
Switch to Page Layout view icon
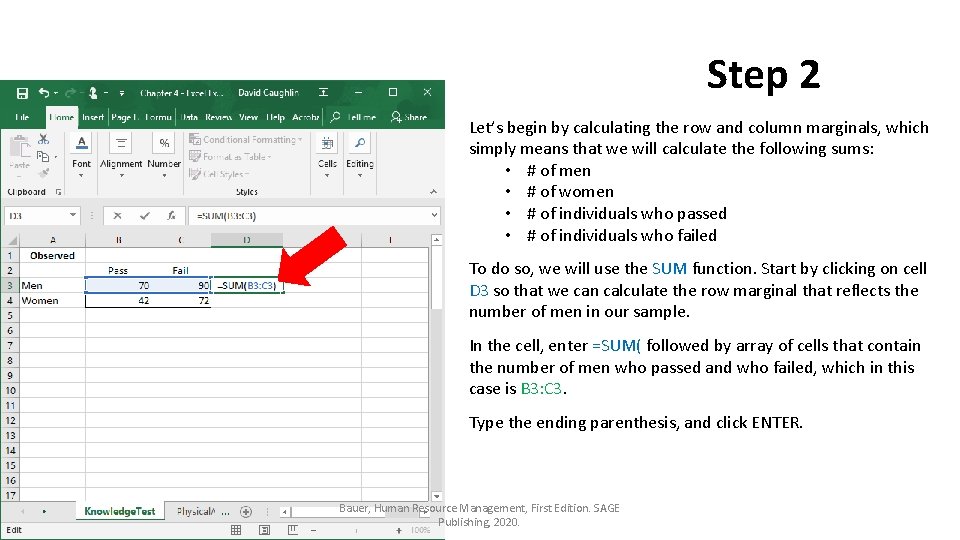point(264,530)
